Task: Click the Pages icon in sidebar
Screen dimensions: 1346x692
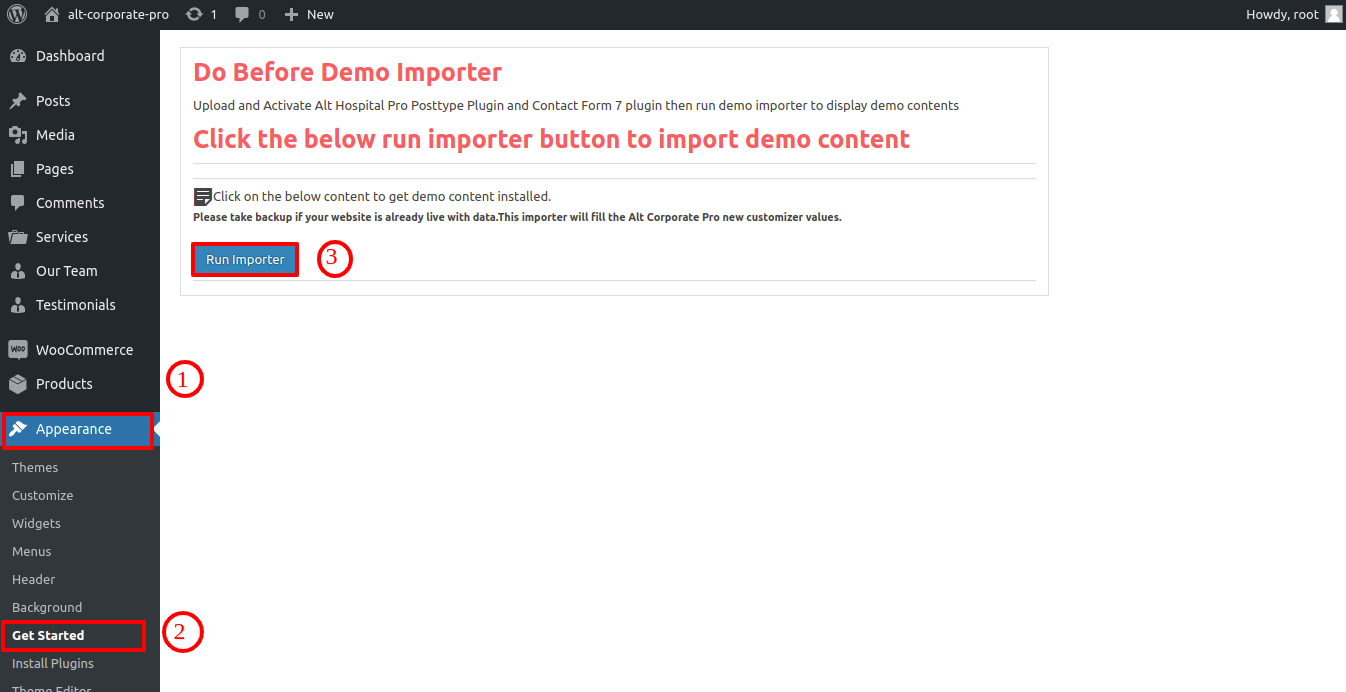Action: pos(17,169)
